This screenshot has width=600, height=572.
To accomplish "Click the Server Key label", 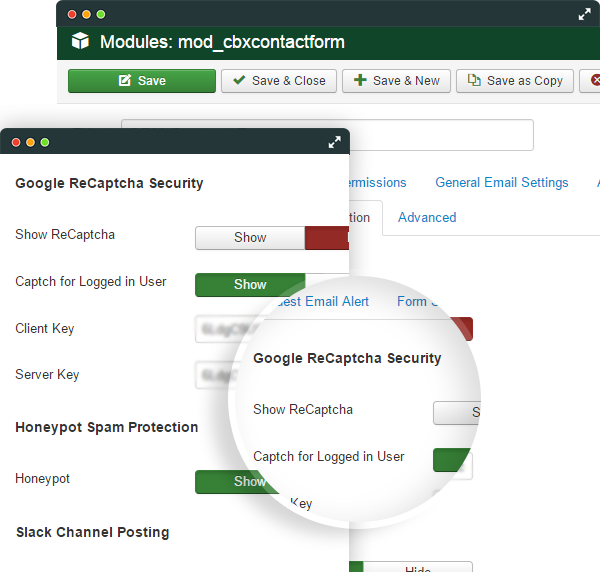I will tap(47, 375).
